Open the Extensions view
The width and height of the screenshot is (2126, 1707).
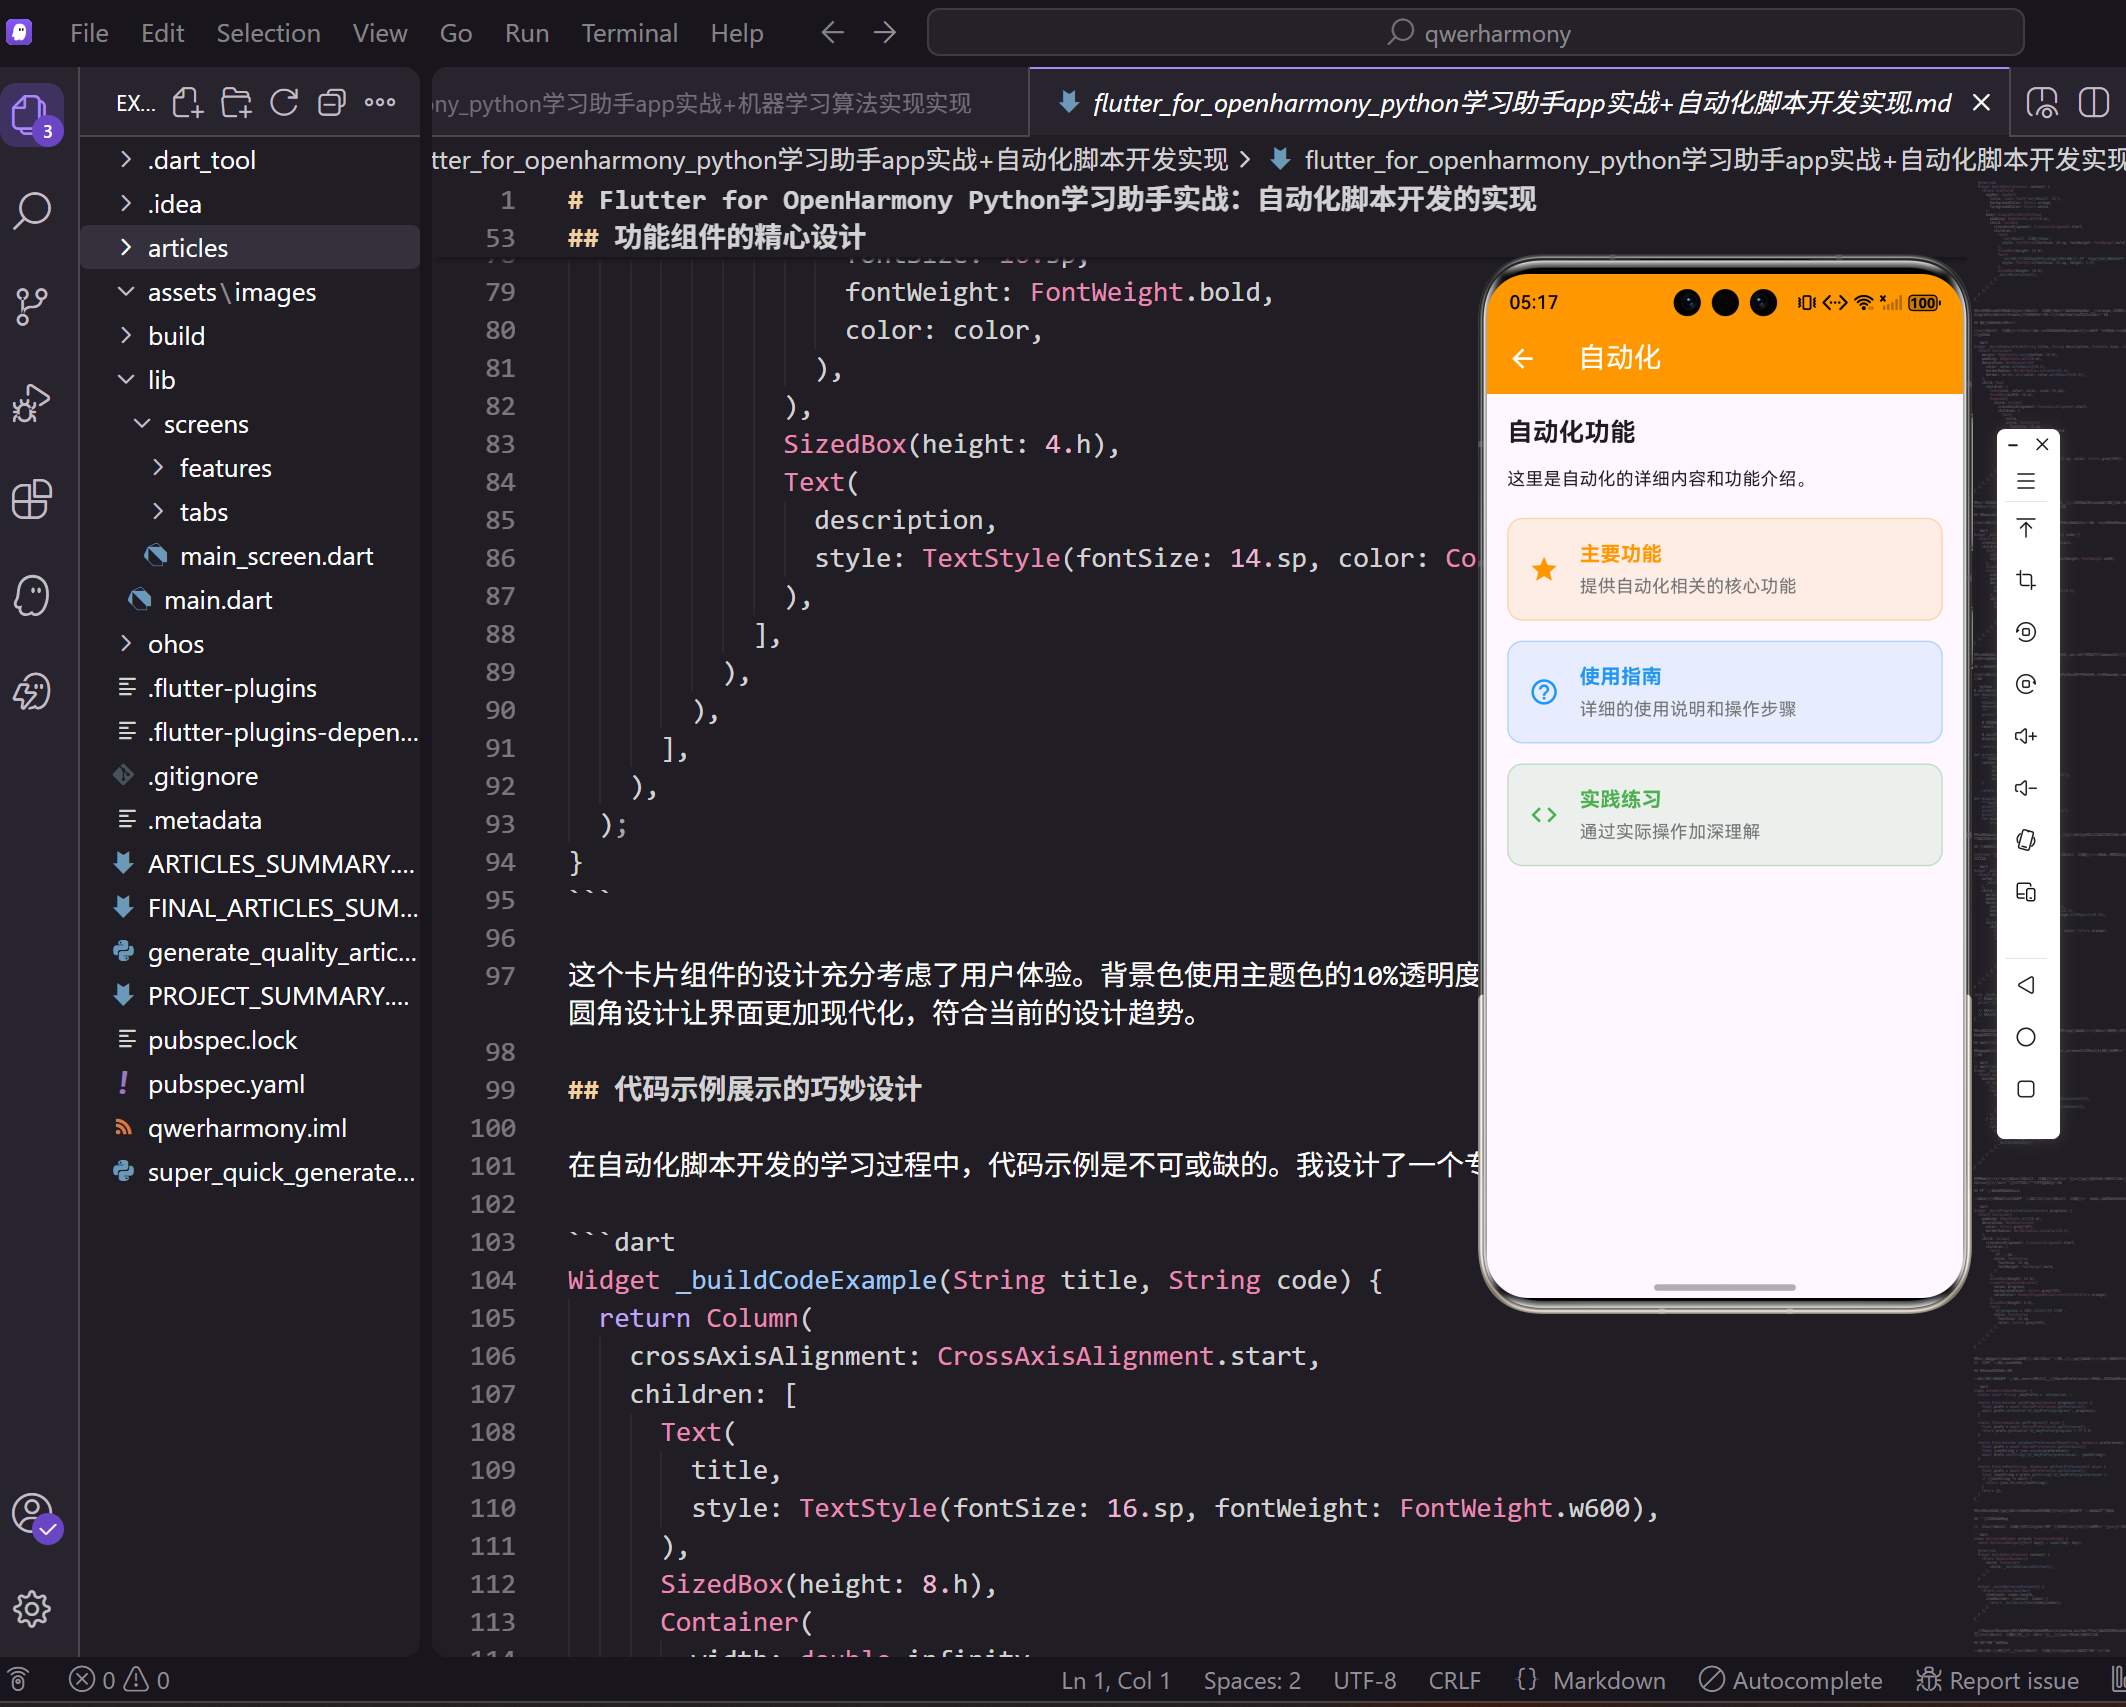(32, 499)
